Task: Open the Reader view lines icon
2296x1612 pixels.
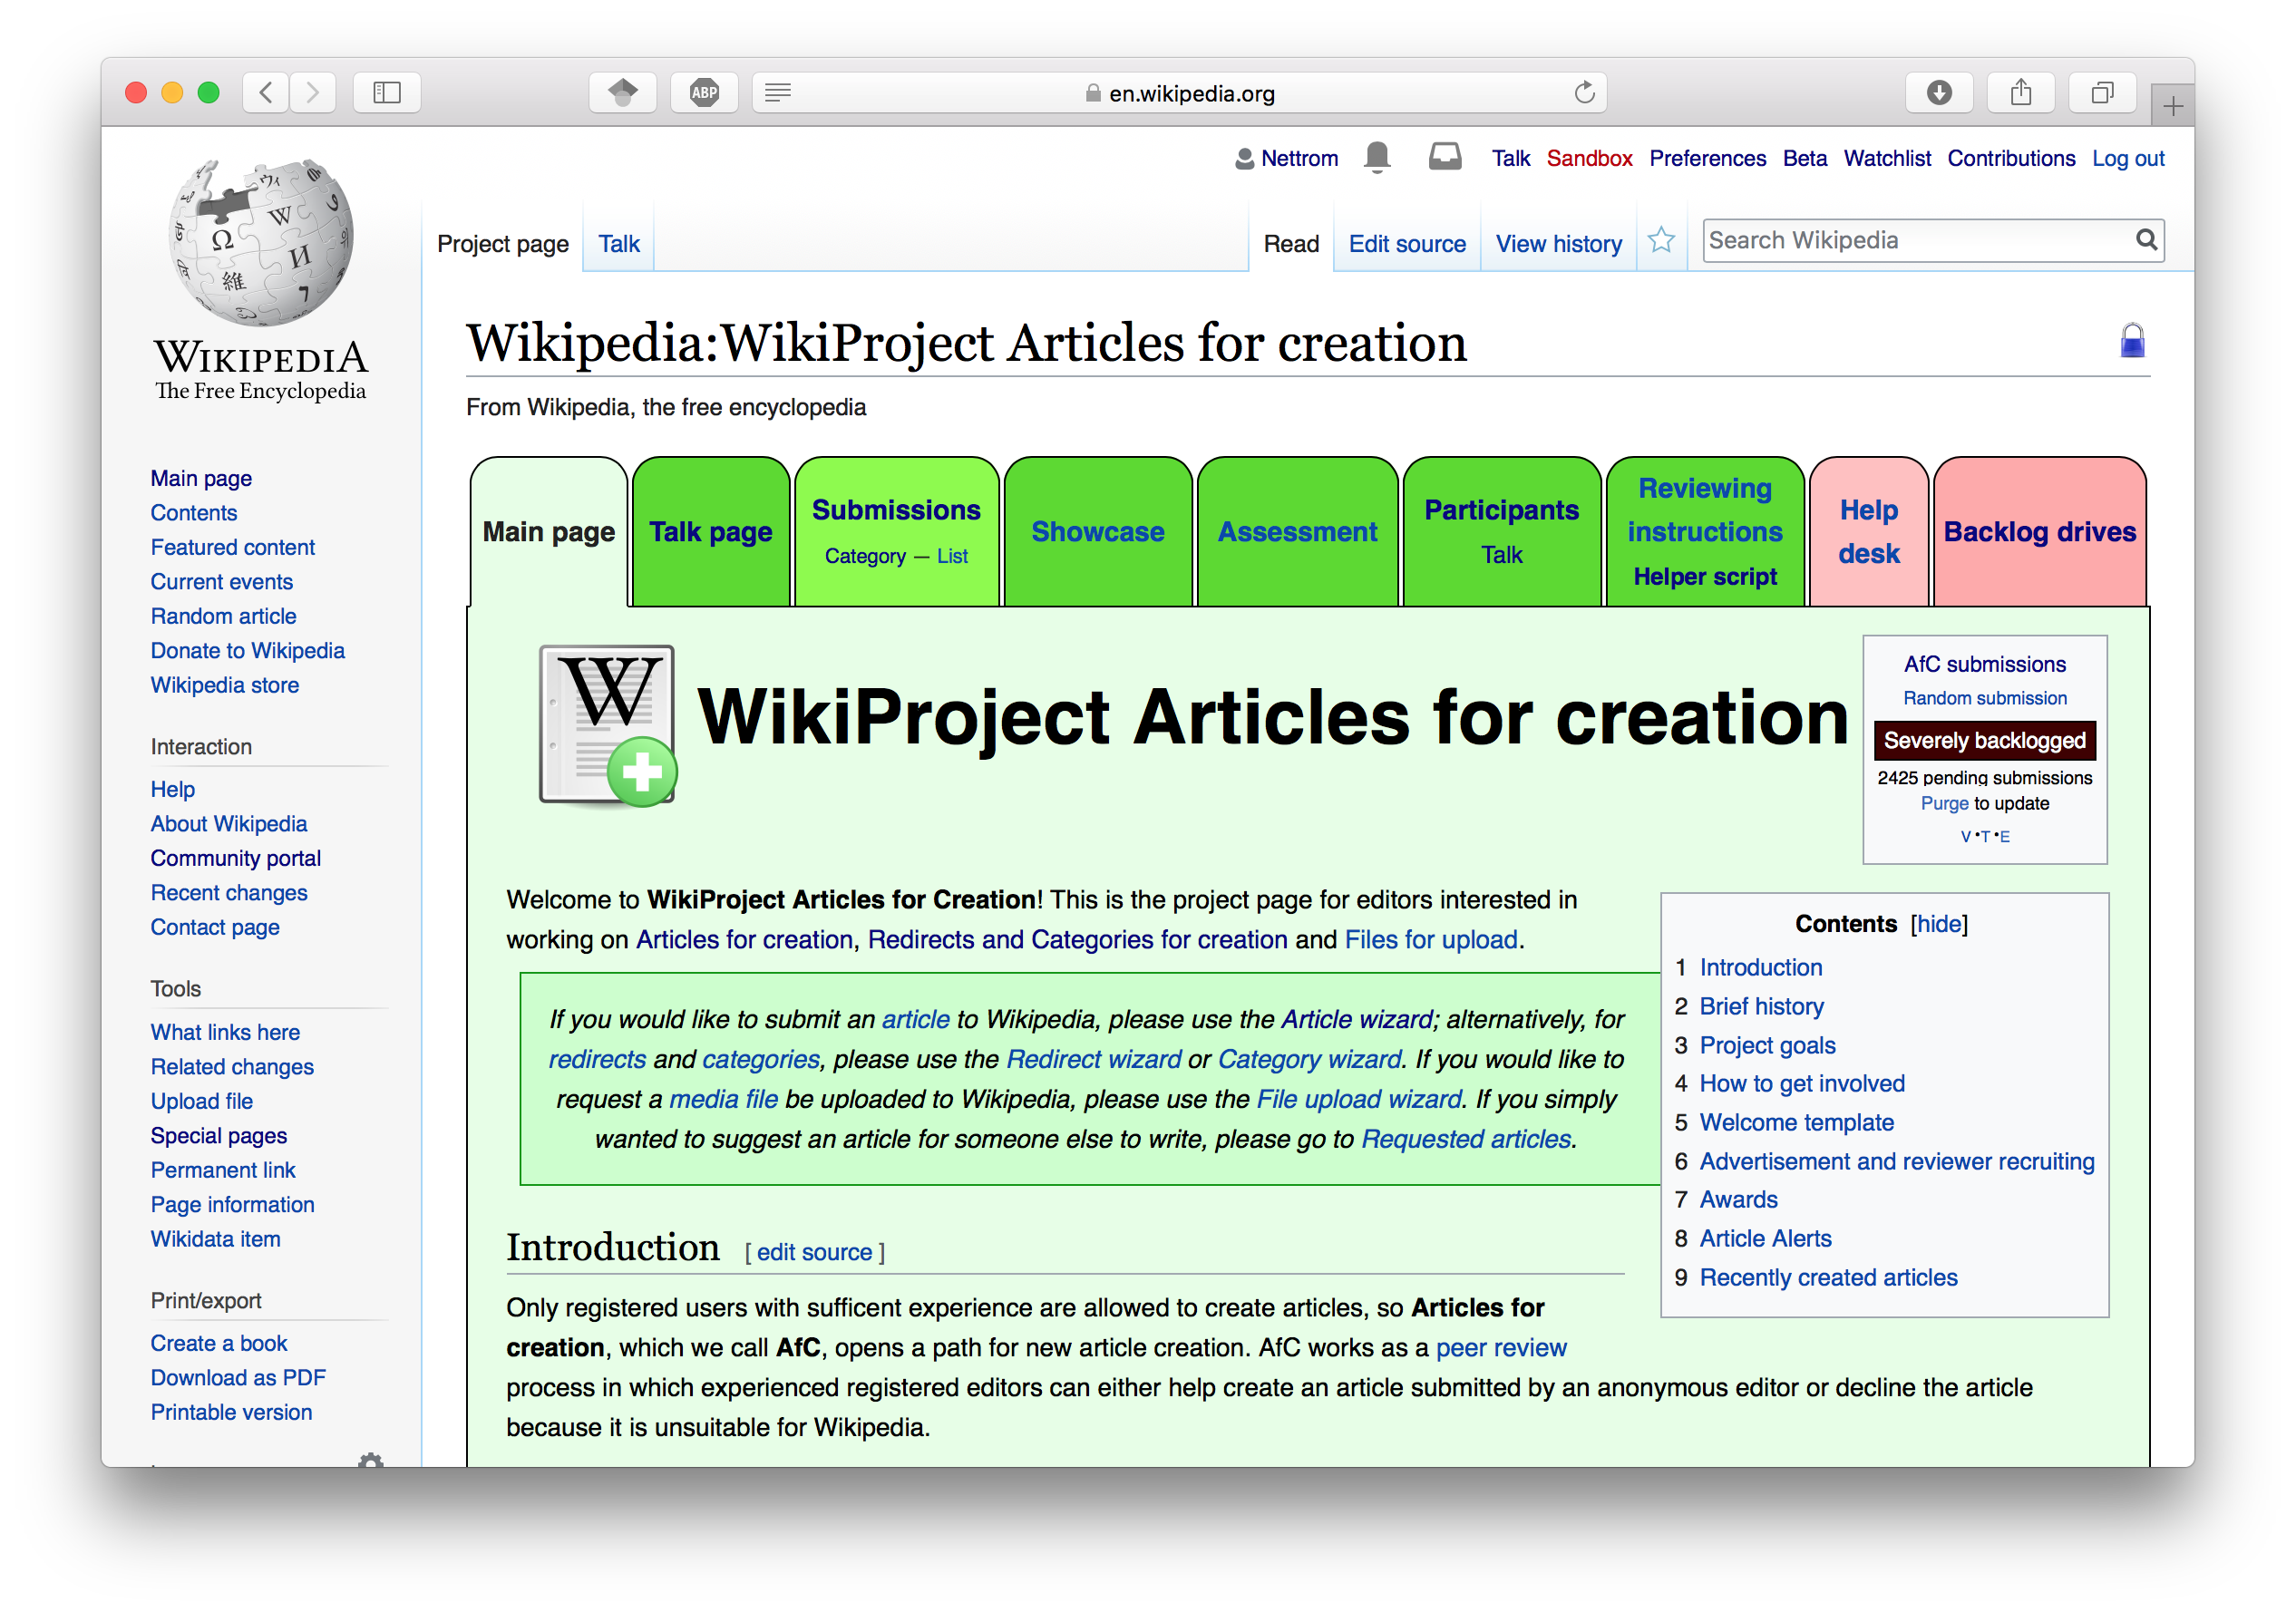Action: click(x=778, y=93)
